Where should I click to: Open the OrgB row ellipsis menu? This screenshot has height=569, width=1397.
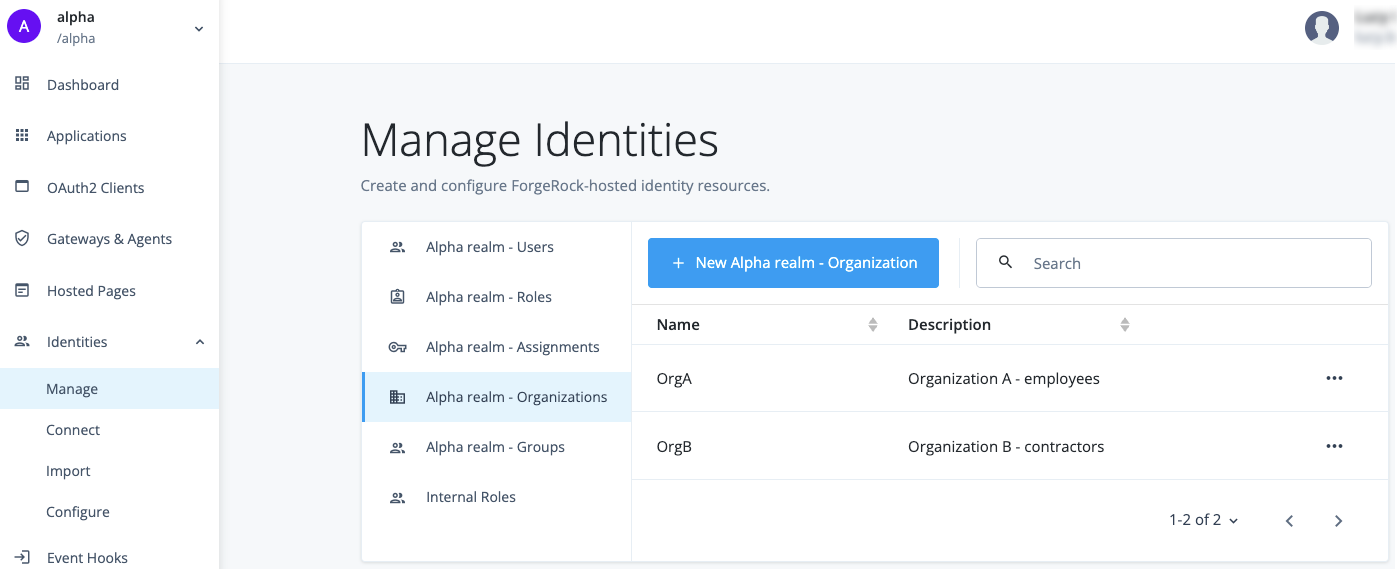click(1334, 446)
